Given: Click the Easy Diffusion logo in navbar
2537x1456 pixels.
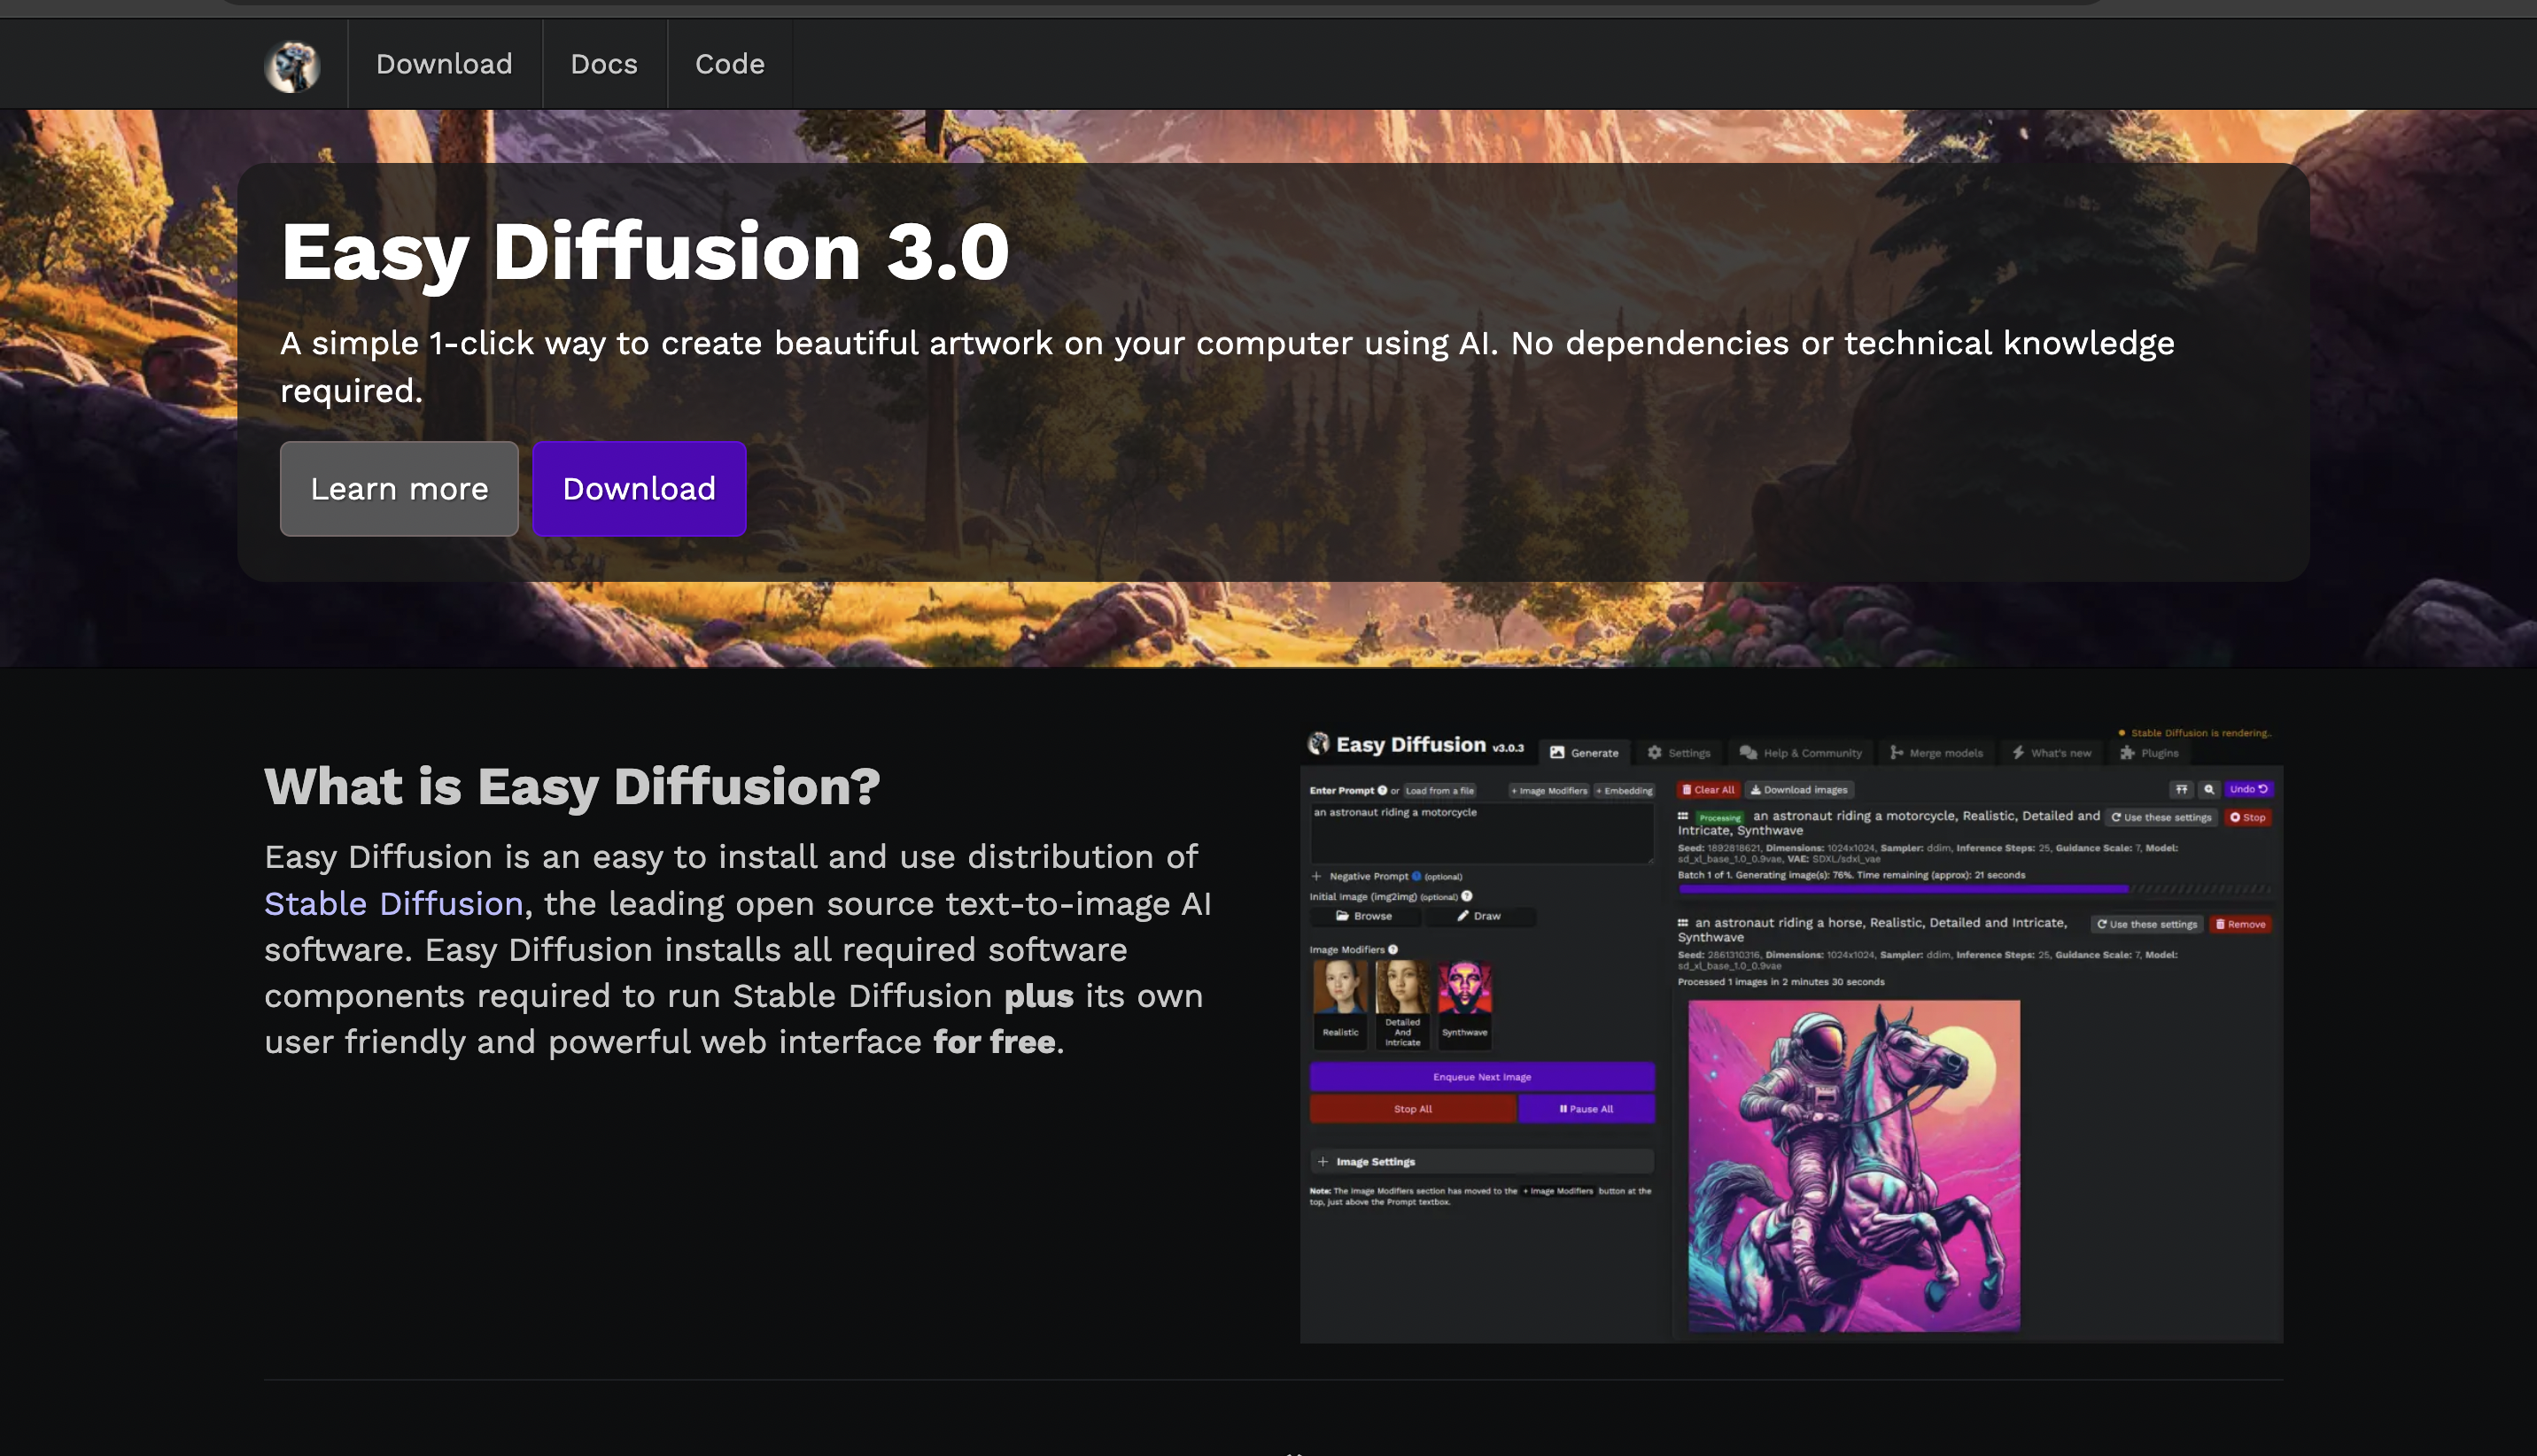Looking at the screenshot, I should point(292,66).
